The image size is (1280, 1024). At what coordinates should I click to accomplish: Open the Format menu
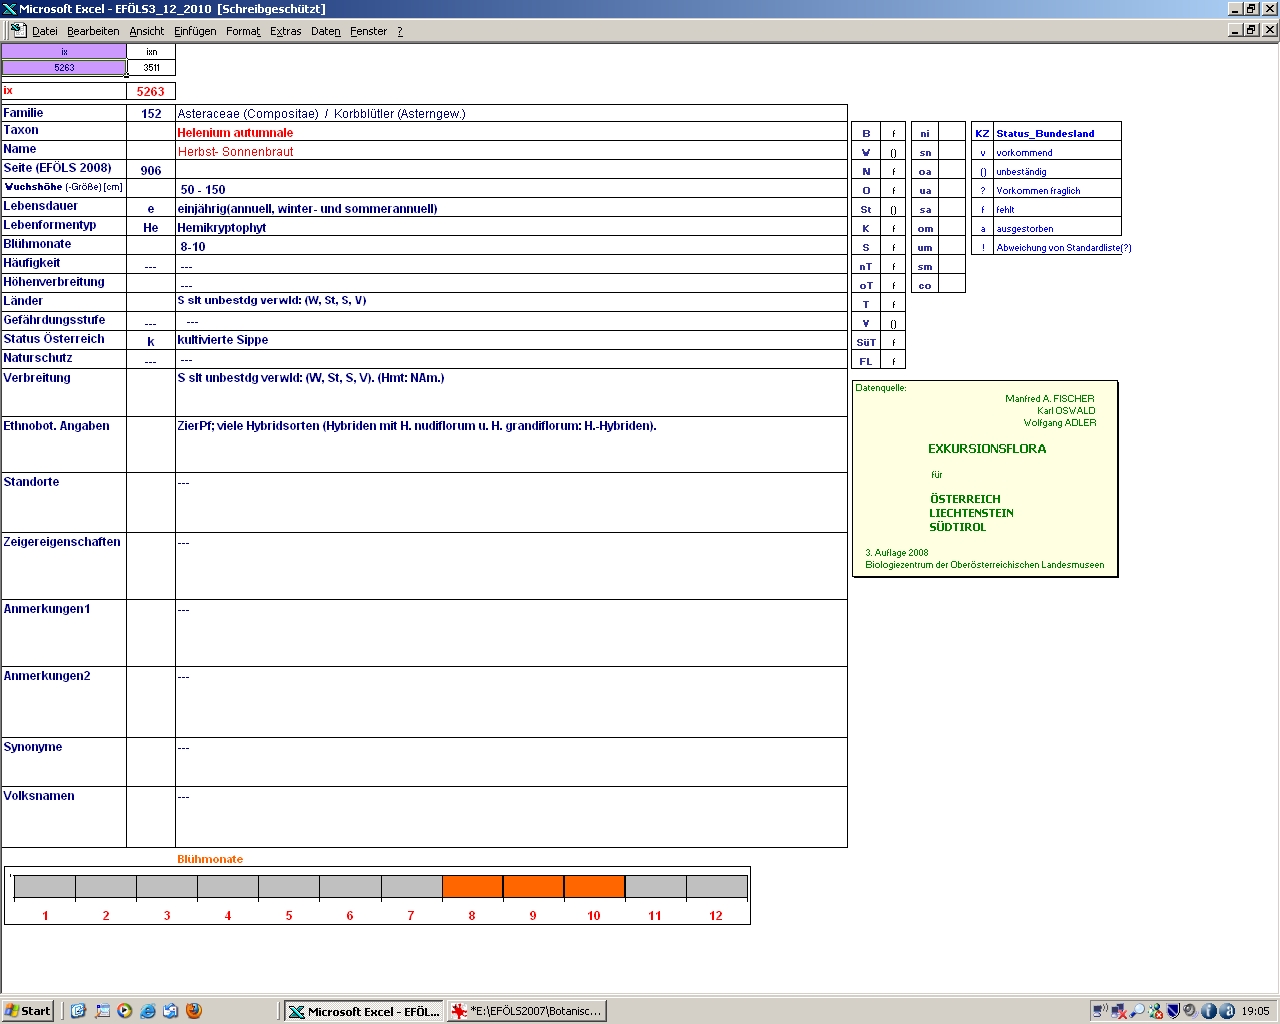(243, 31)
